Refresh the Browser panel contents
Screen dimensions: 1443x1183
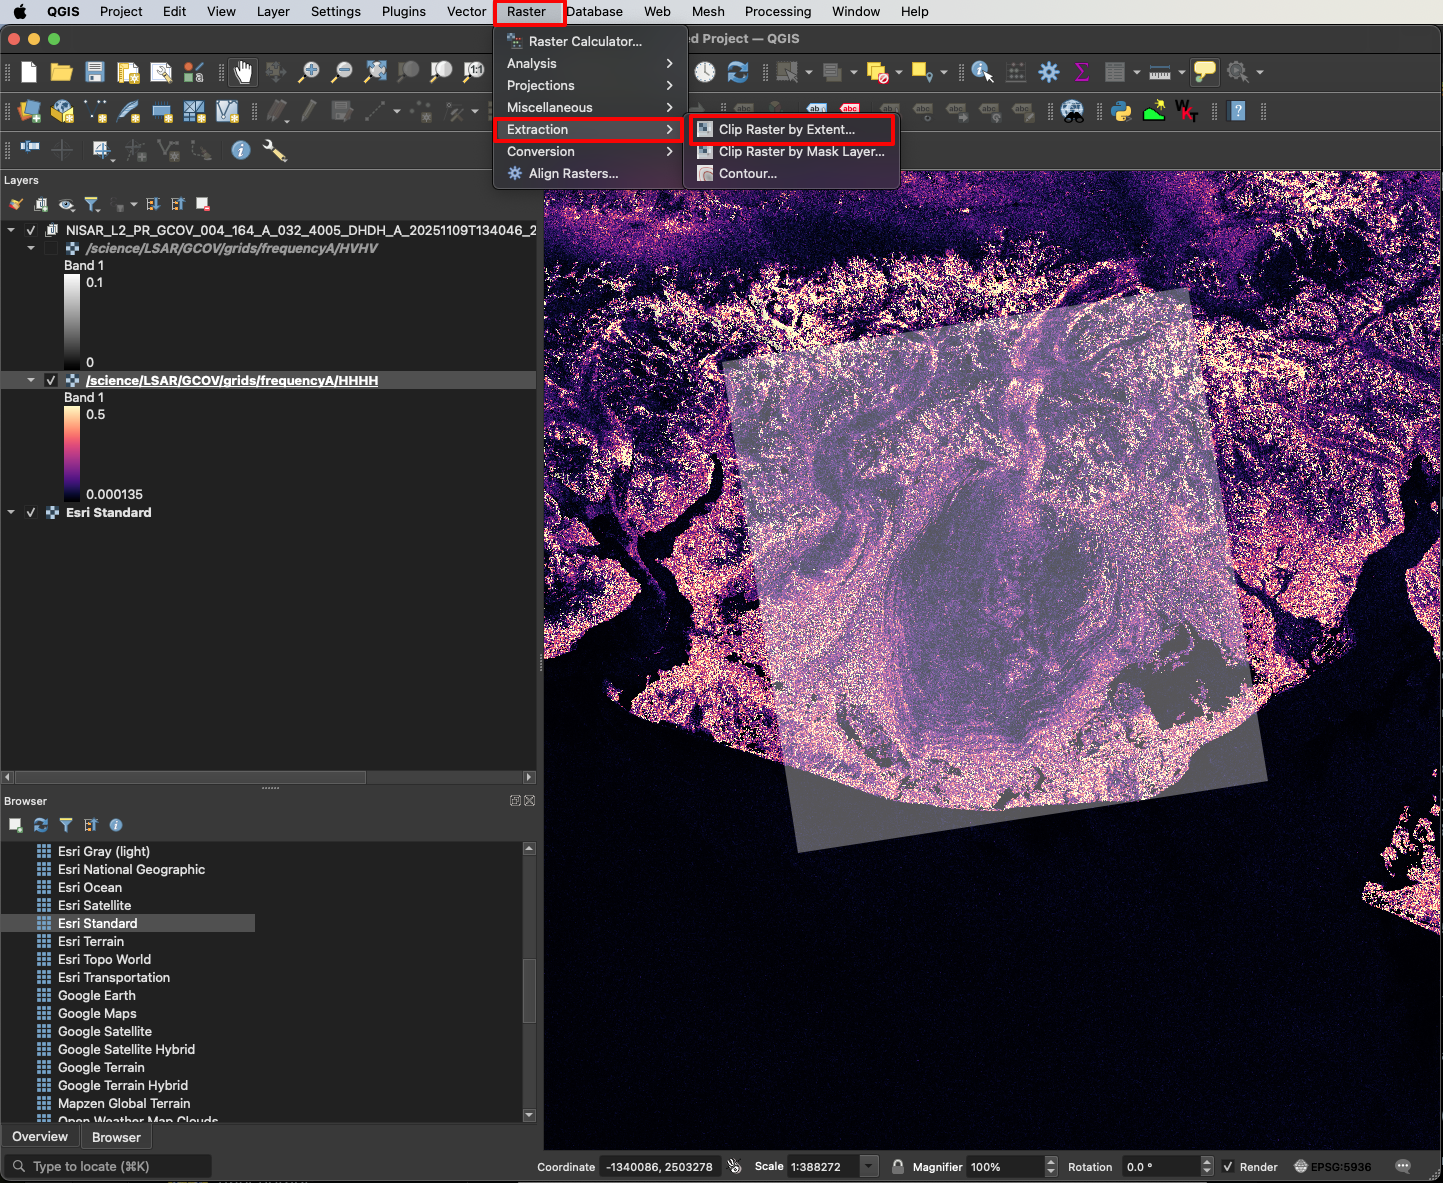point(40,825)
